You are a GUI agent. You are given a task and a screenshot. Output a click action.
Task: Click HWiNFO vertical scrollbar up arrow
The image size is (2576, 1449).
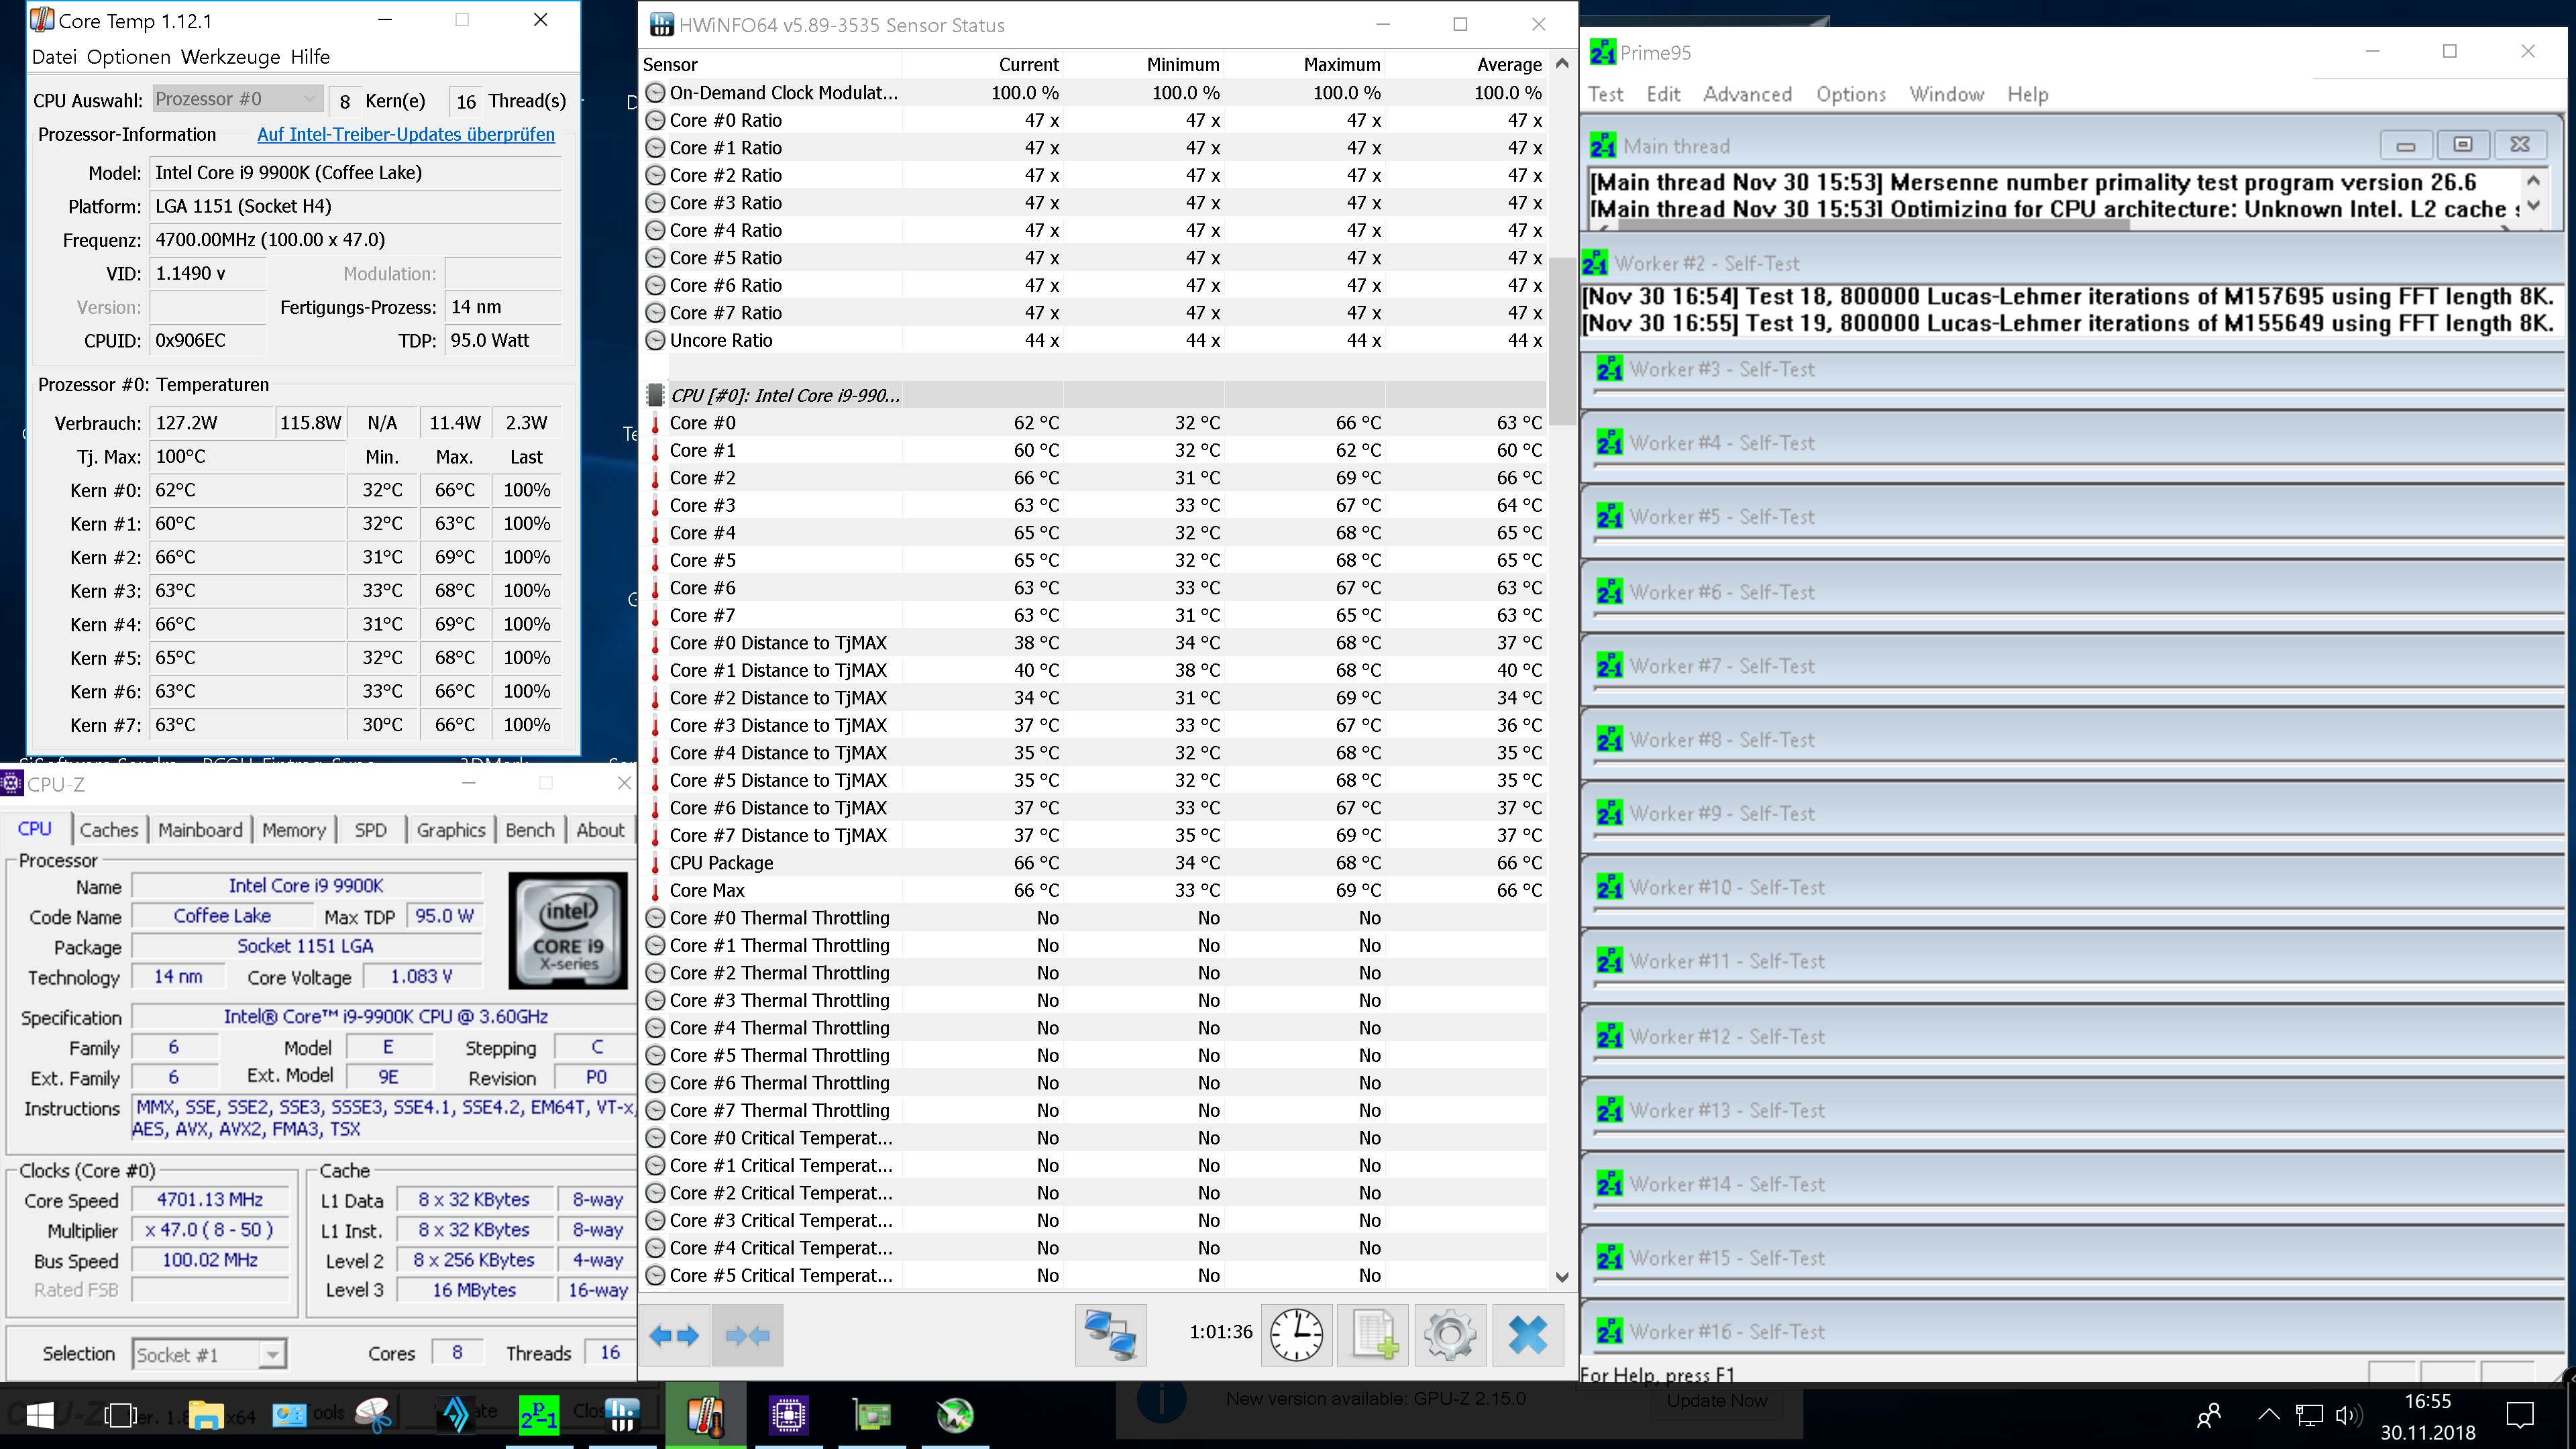[x=1562, y=63]
